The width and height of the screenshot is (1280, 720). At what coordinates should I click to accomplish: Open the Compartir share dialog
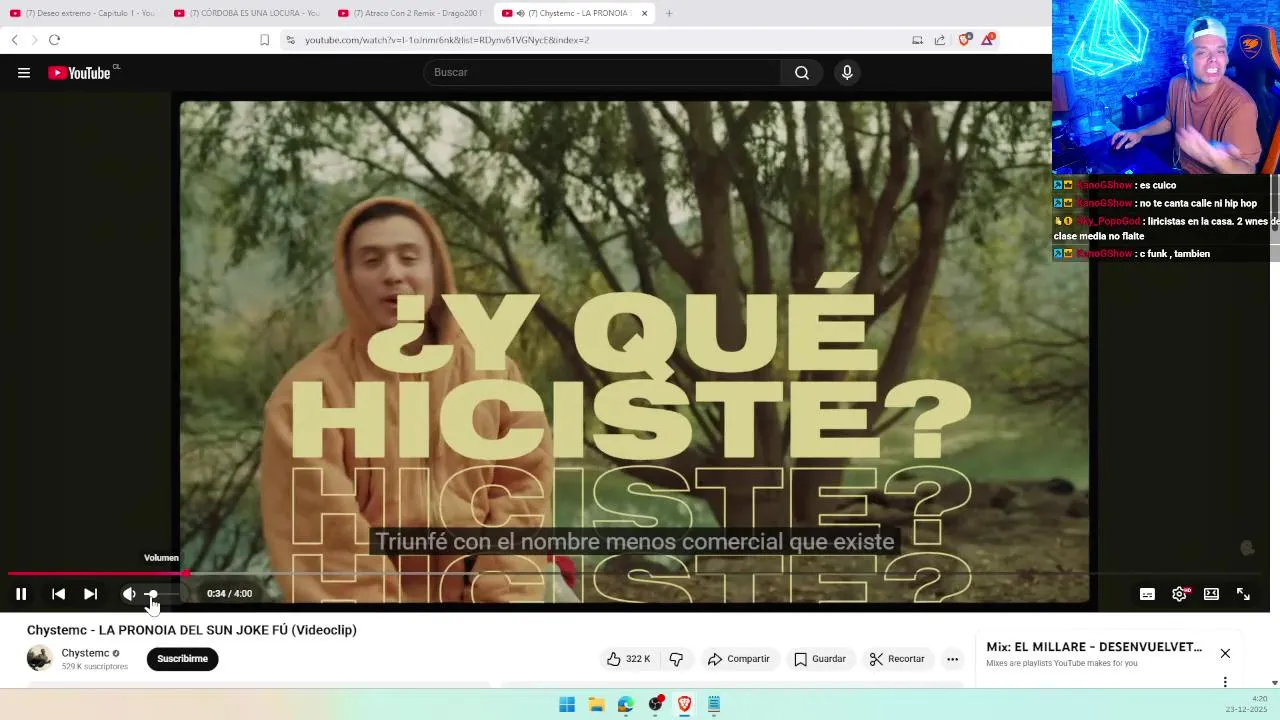point(738,659)
